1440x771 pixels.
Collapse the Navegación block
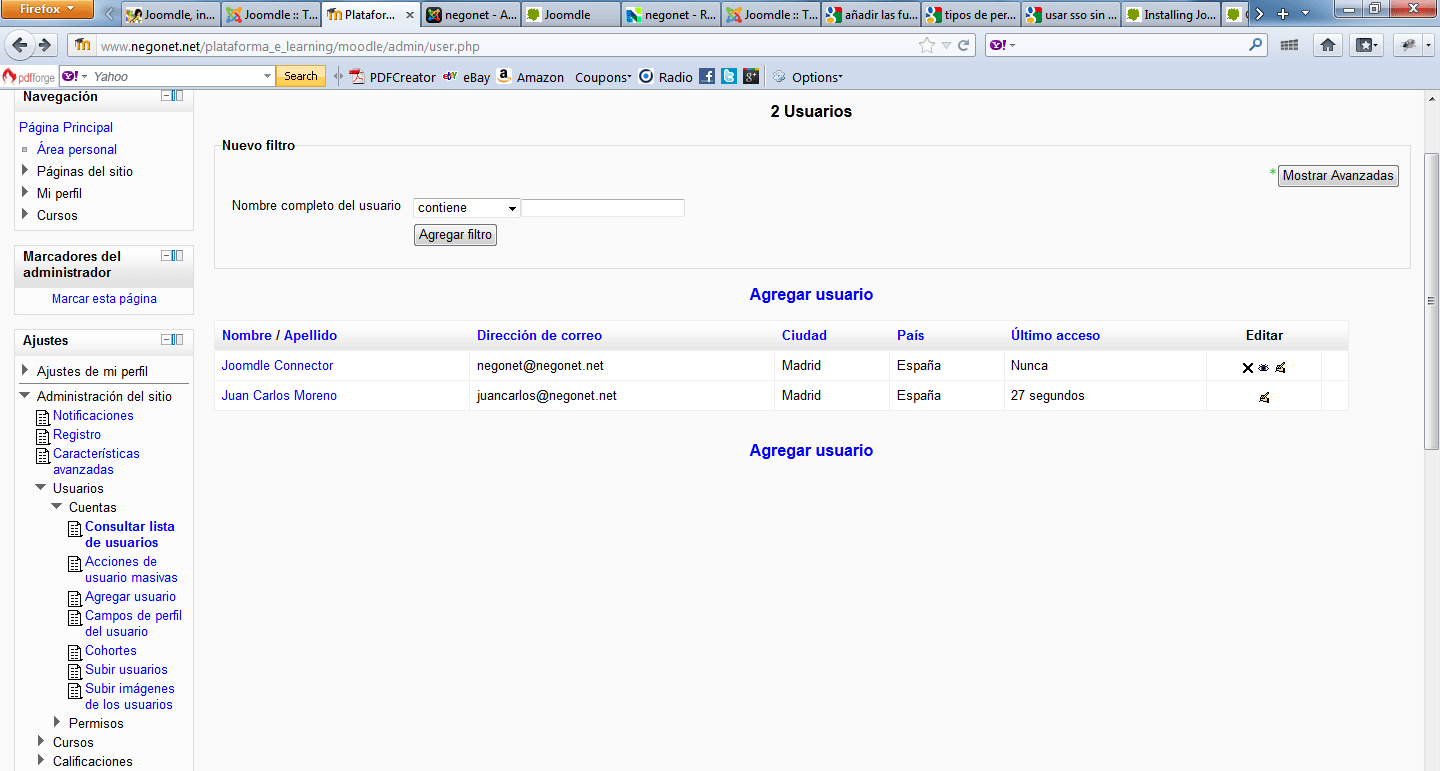point(167,96)
